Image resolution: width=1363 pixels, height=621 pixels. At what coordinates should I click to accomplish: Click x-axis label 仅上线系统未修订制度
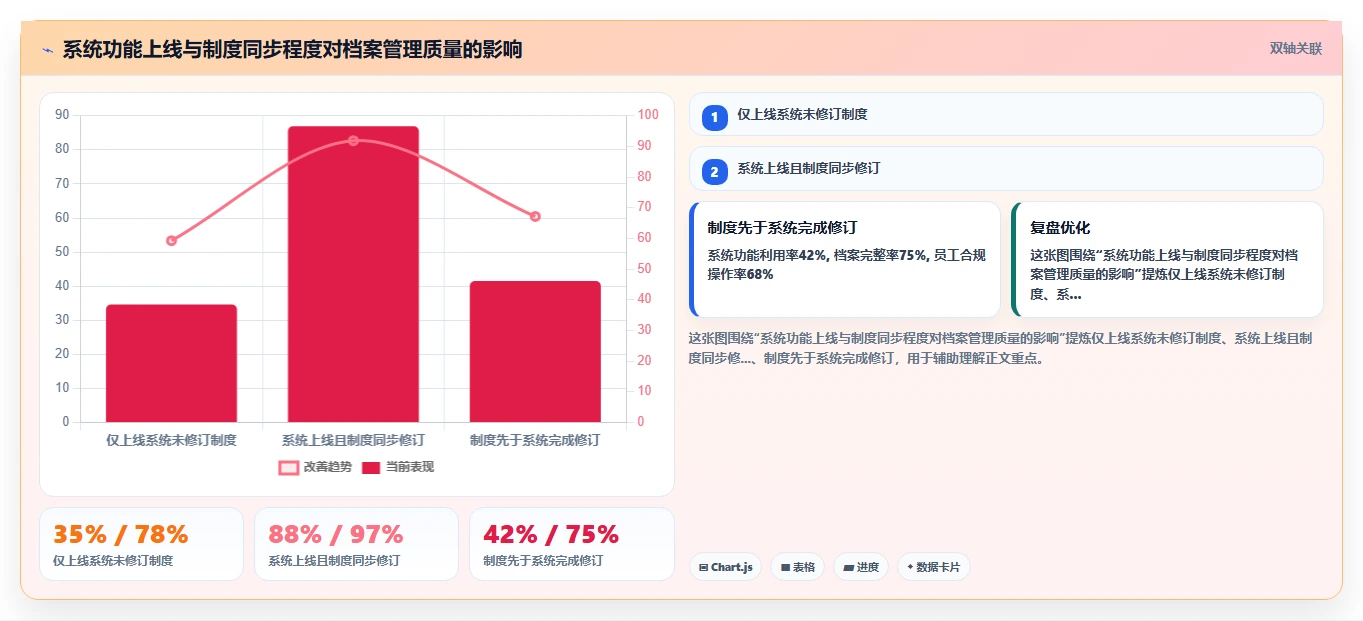click(x=171, y=440)
